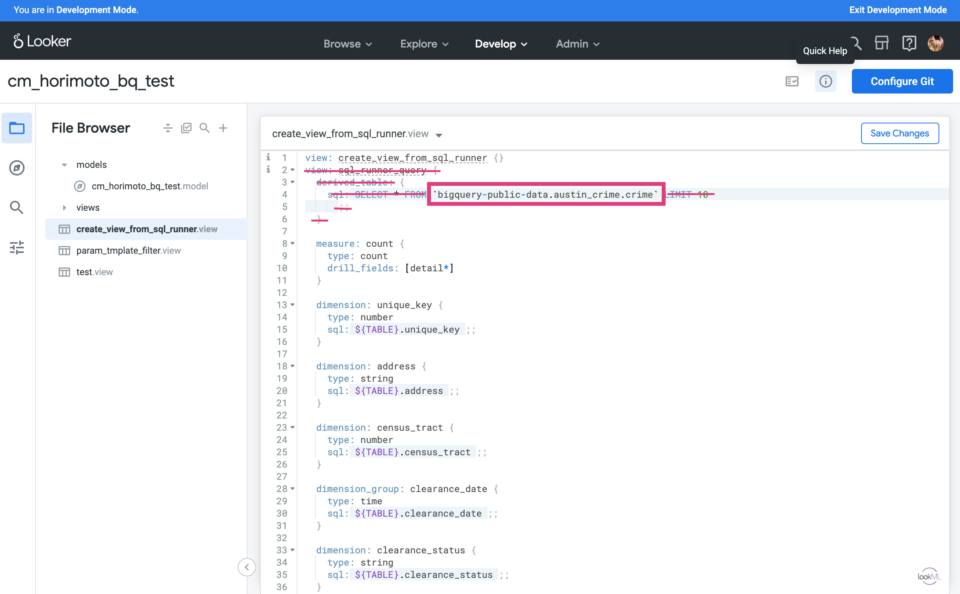Click the plus icon to add file
960x594 pixels.
point(223,128)
